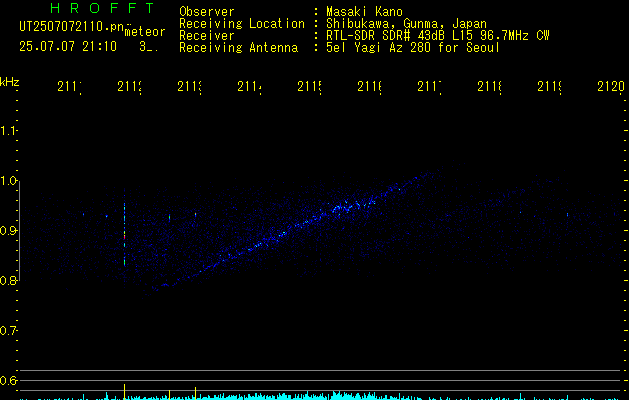Screen dimensions: 629x400
Task: Click the 'meteor' label under the file name
Action: (145, 32)
